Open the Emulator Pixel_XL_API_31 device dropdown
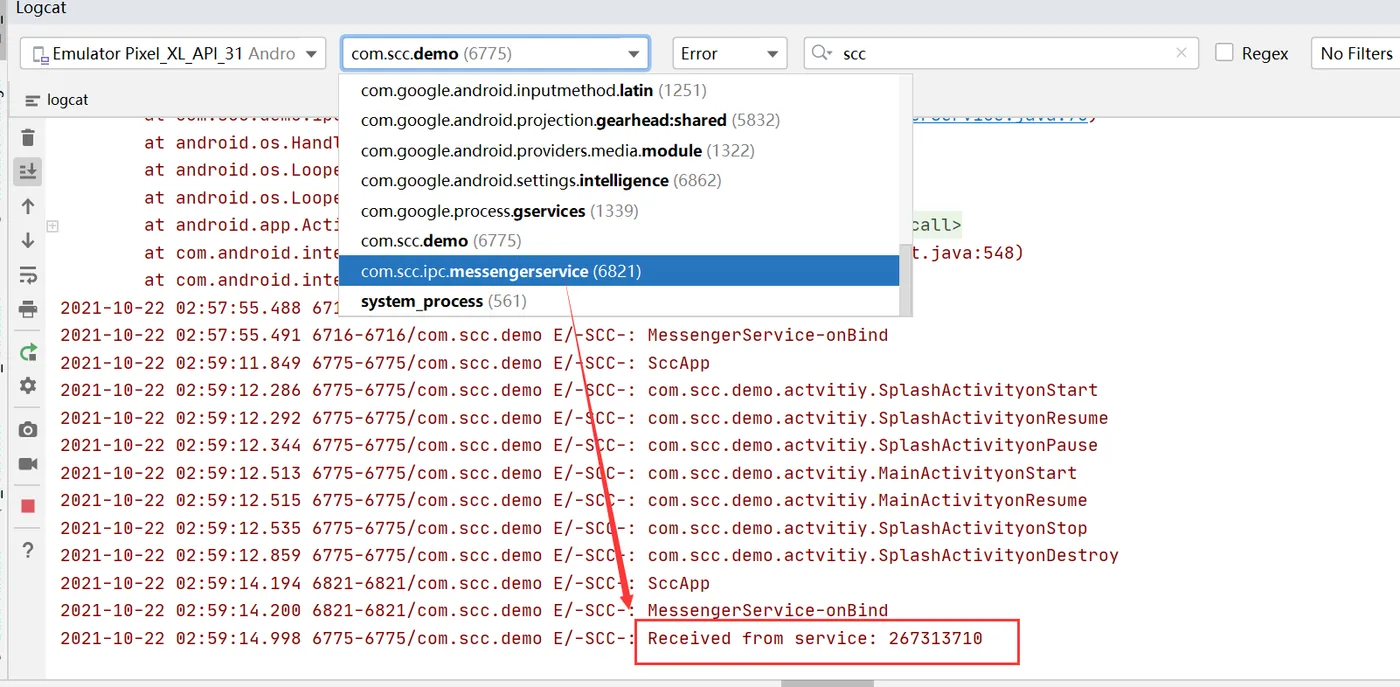The image size is (1400, 687). coord(173,54)
